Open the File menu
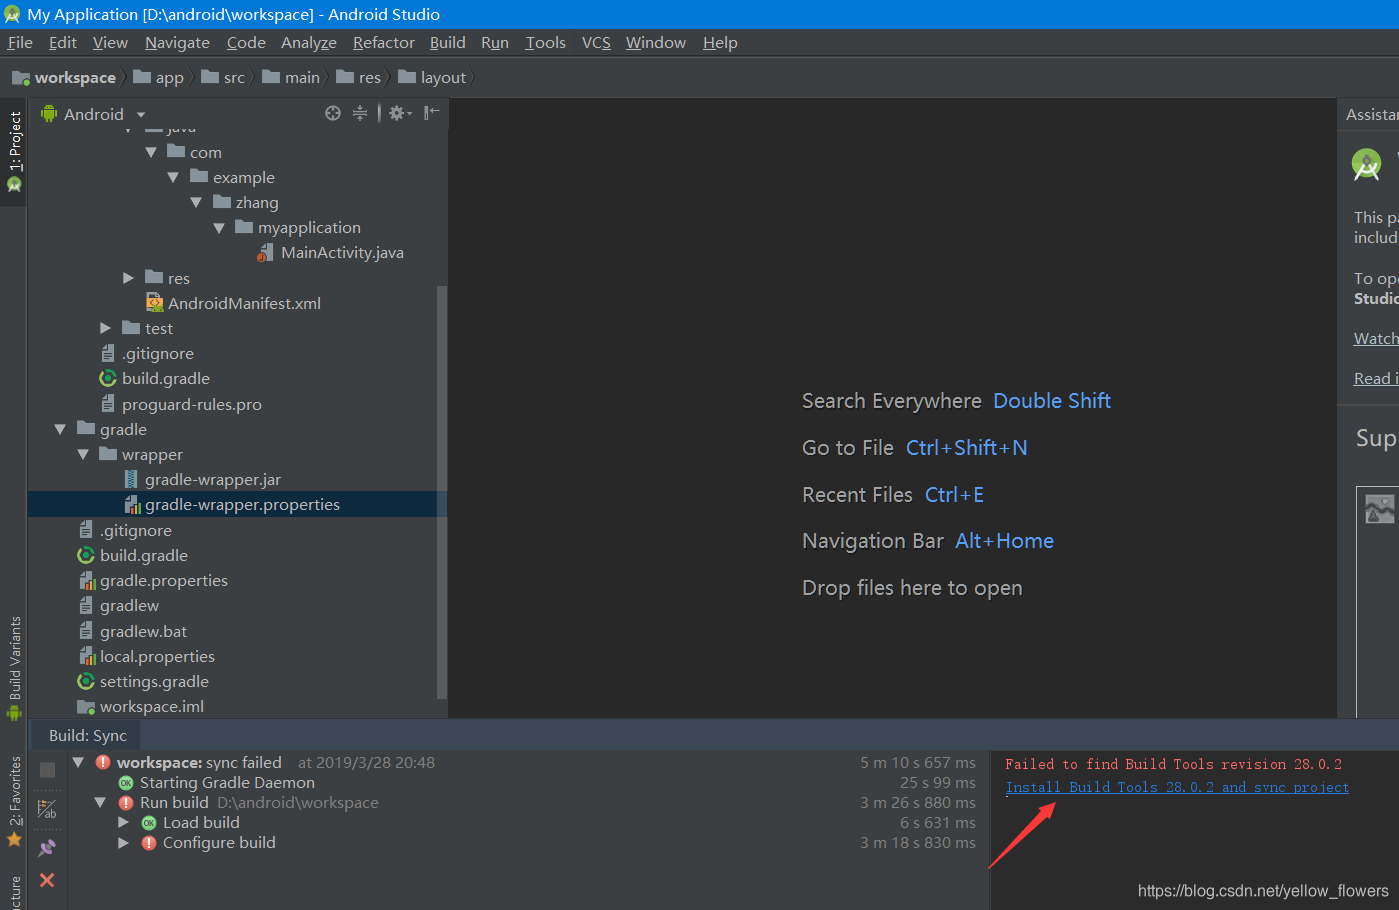The width and height of the screenshot is (1399, 910). pyautogui.click(x=20, y=42)
